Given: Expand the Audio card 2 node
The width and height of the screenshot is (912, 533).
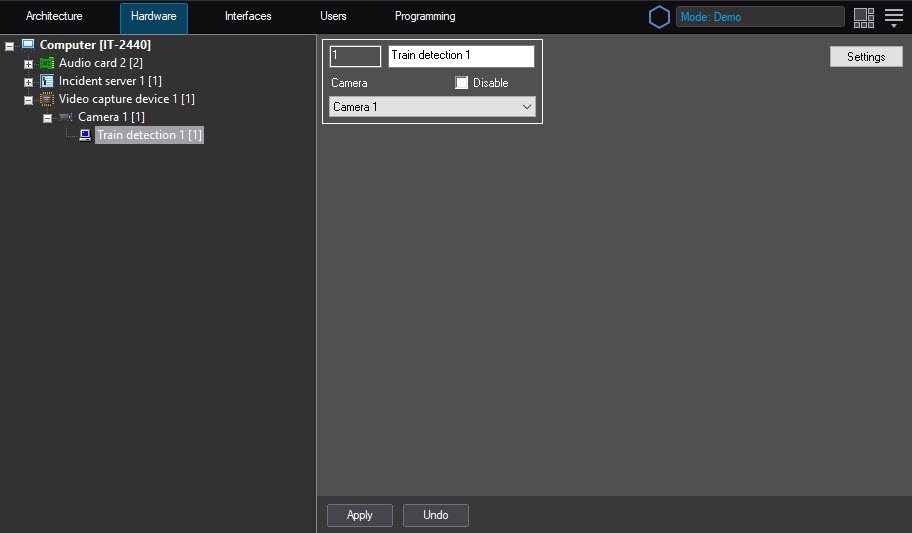Looking at the screenshot, I should pos(28,64).
